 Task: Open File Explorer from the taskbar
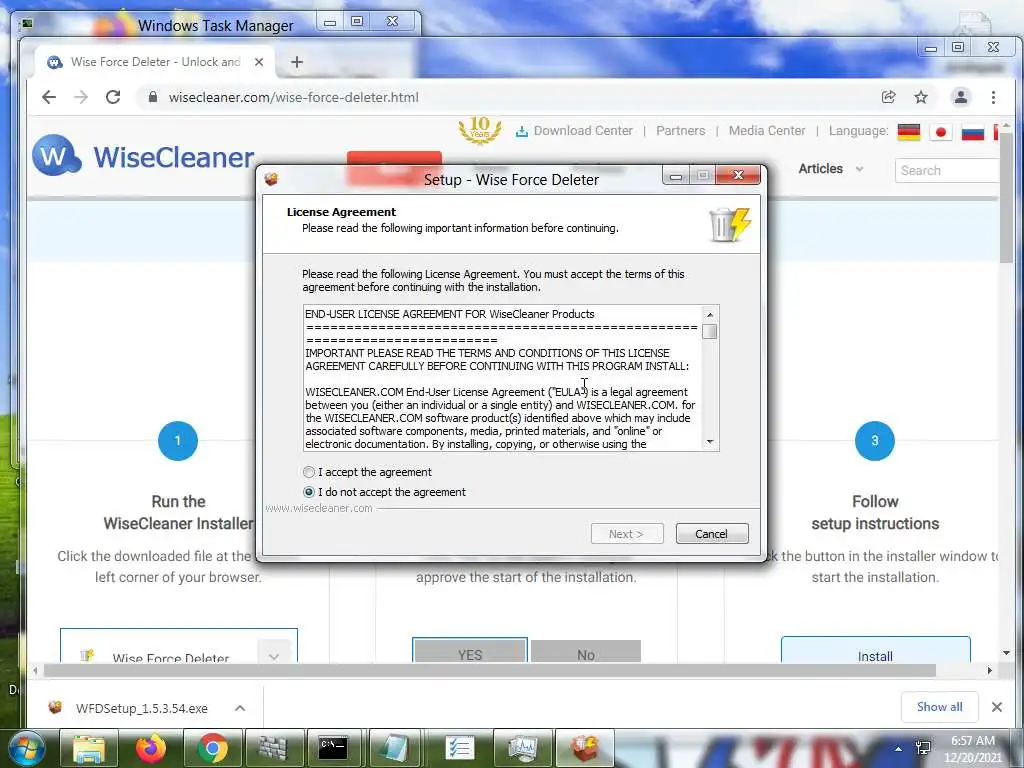click(x=89, y=748)
